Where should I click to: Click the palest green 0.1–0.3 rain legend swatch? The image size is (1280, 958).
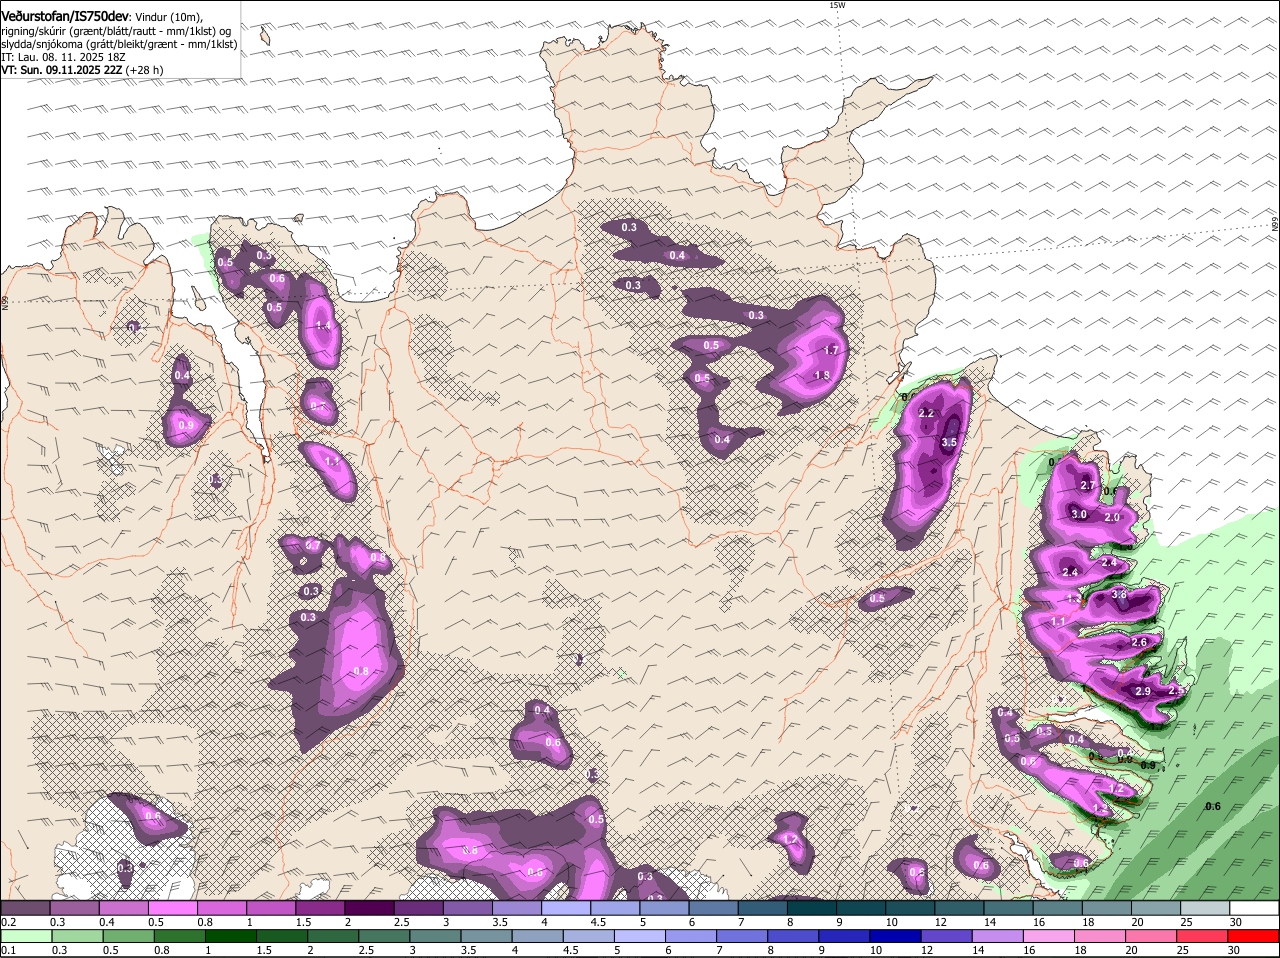pos(27,936)
